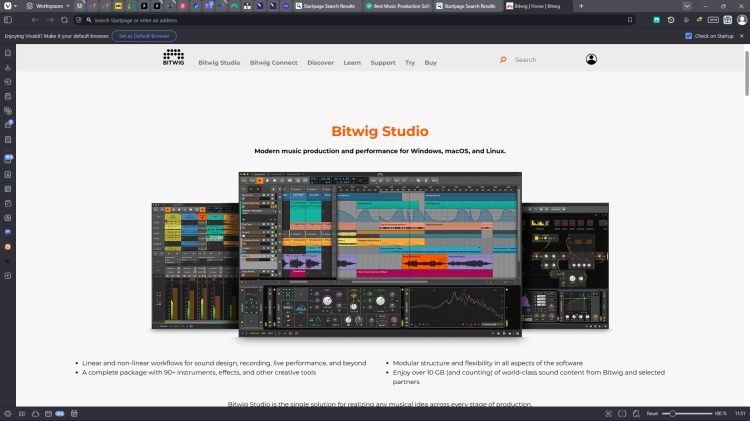Open the calendar icon in the toolbar
750x421 pixels.
[x=728, y=20]
